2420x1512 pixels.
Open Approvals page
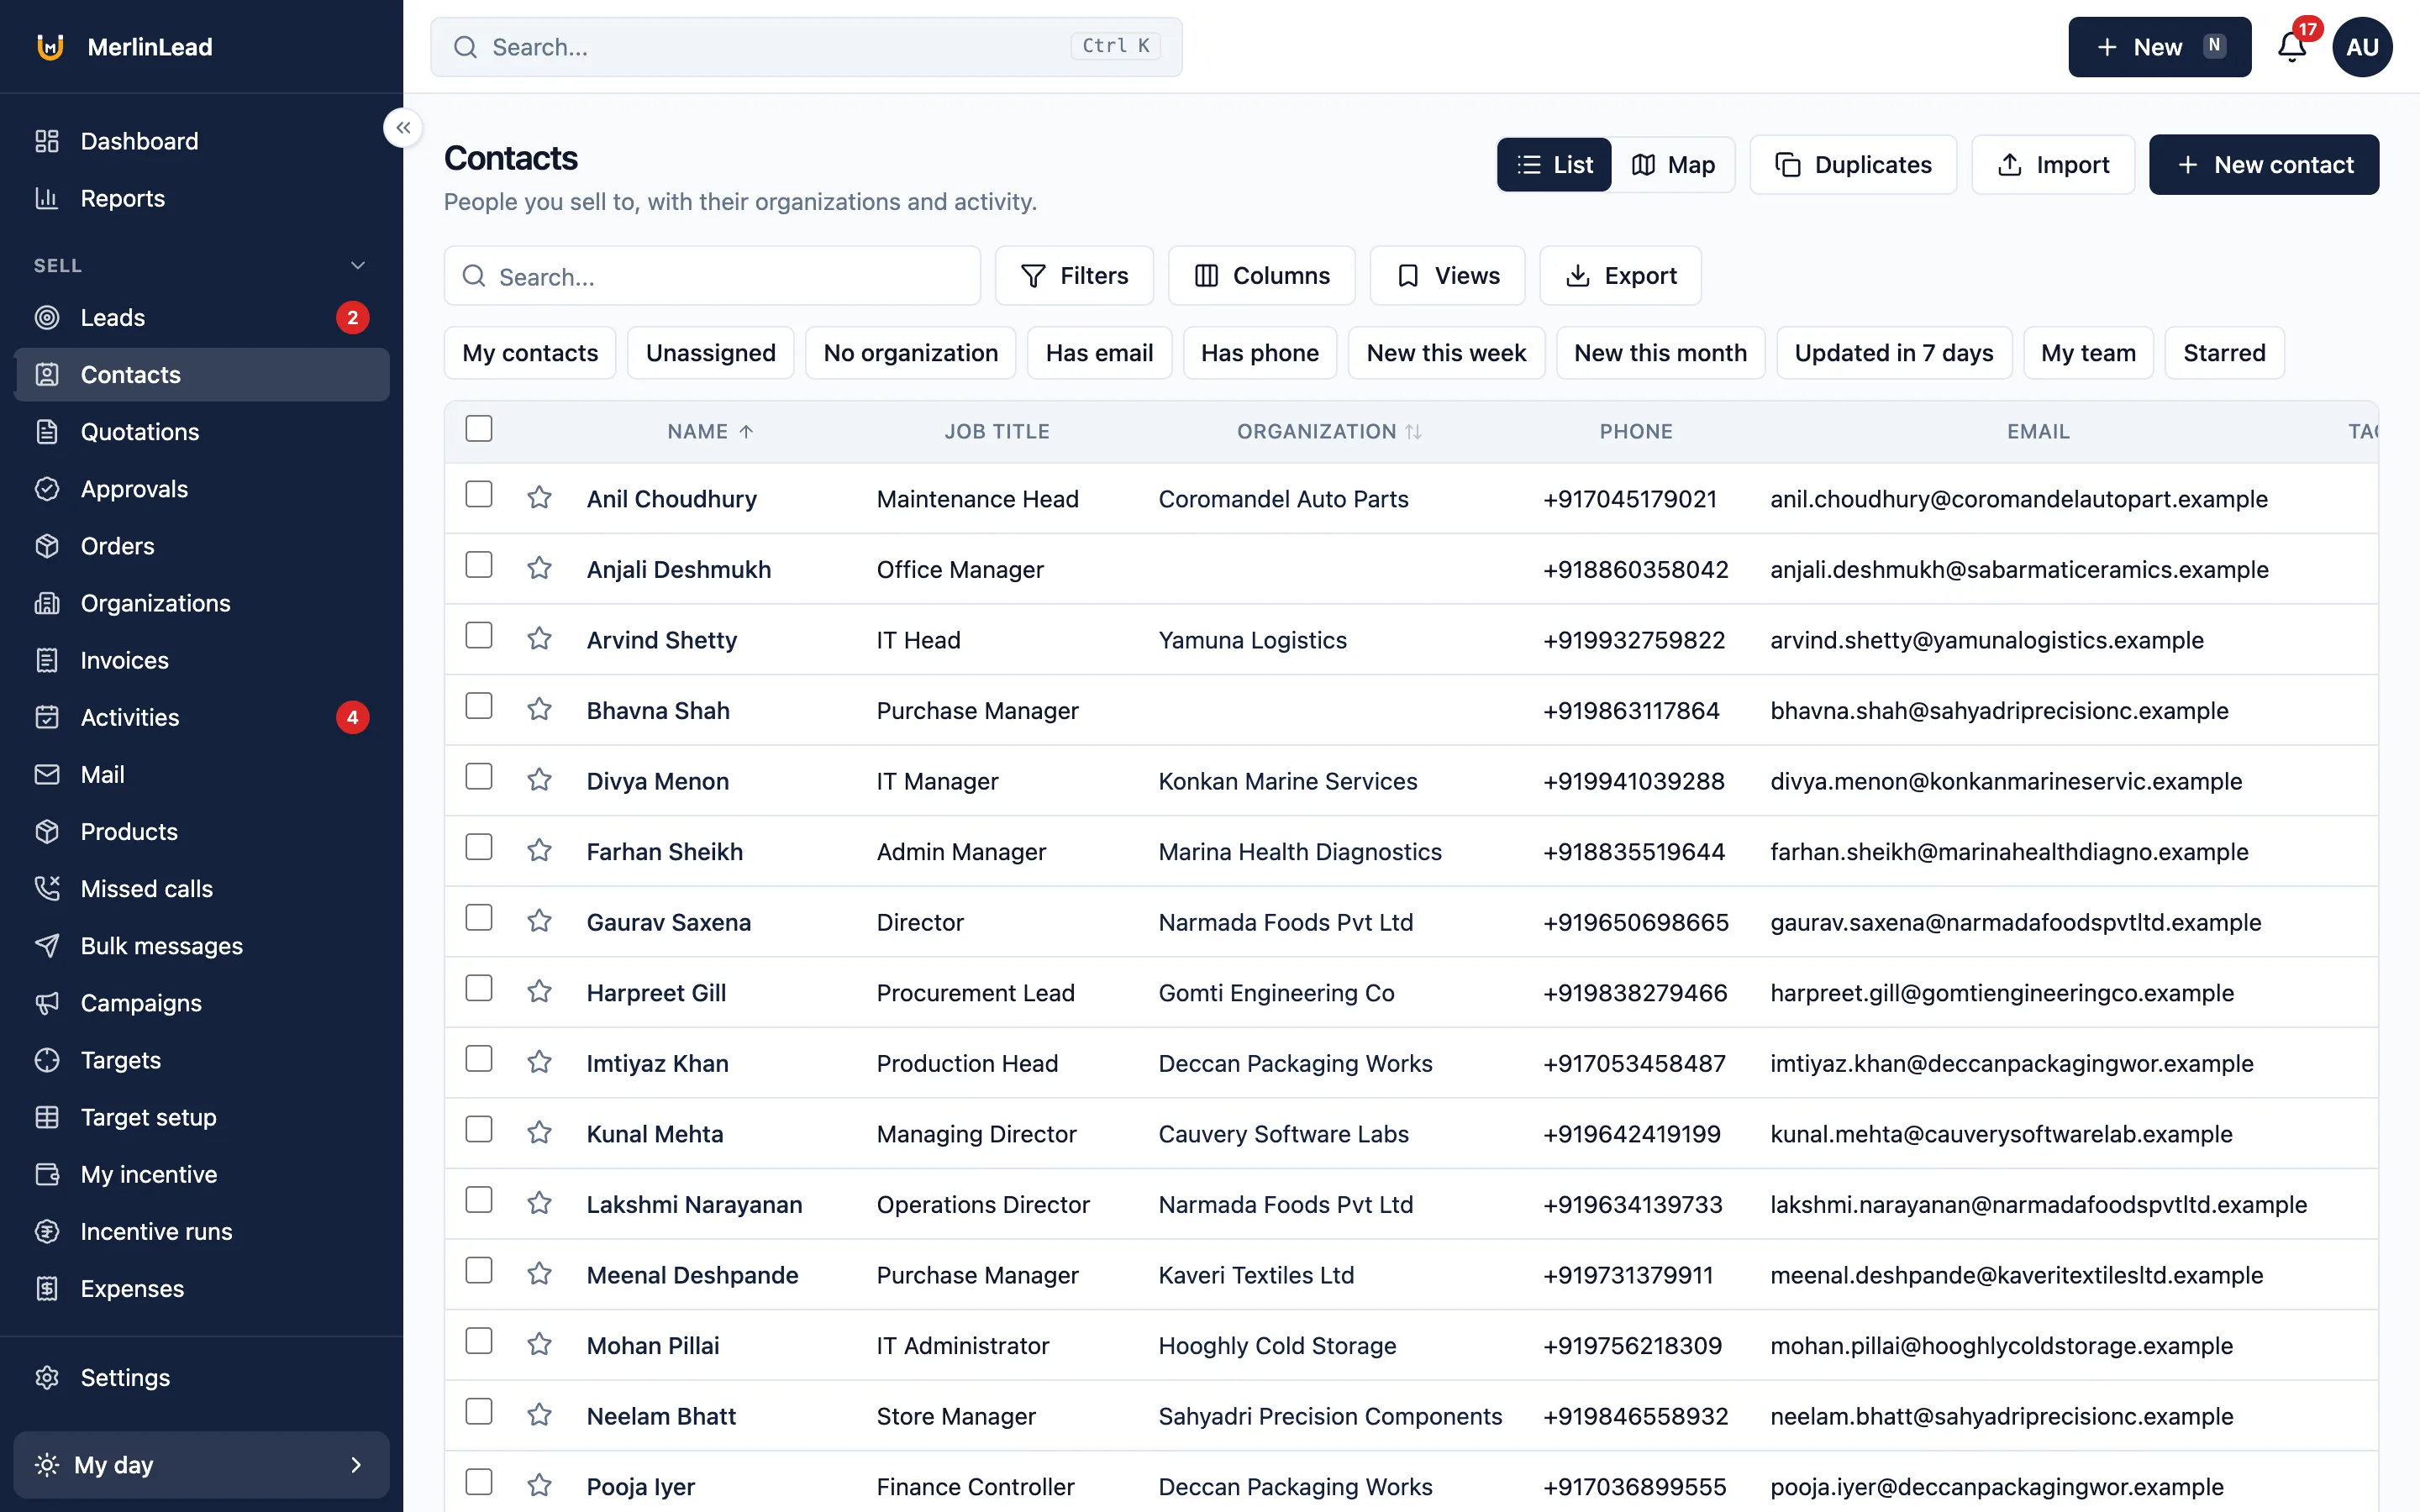coord(202,489)
